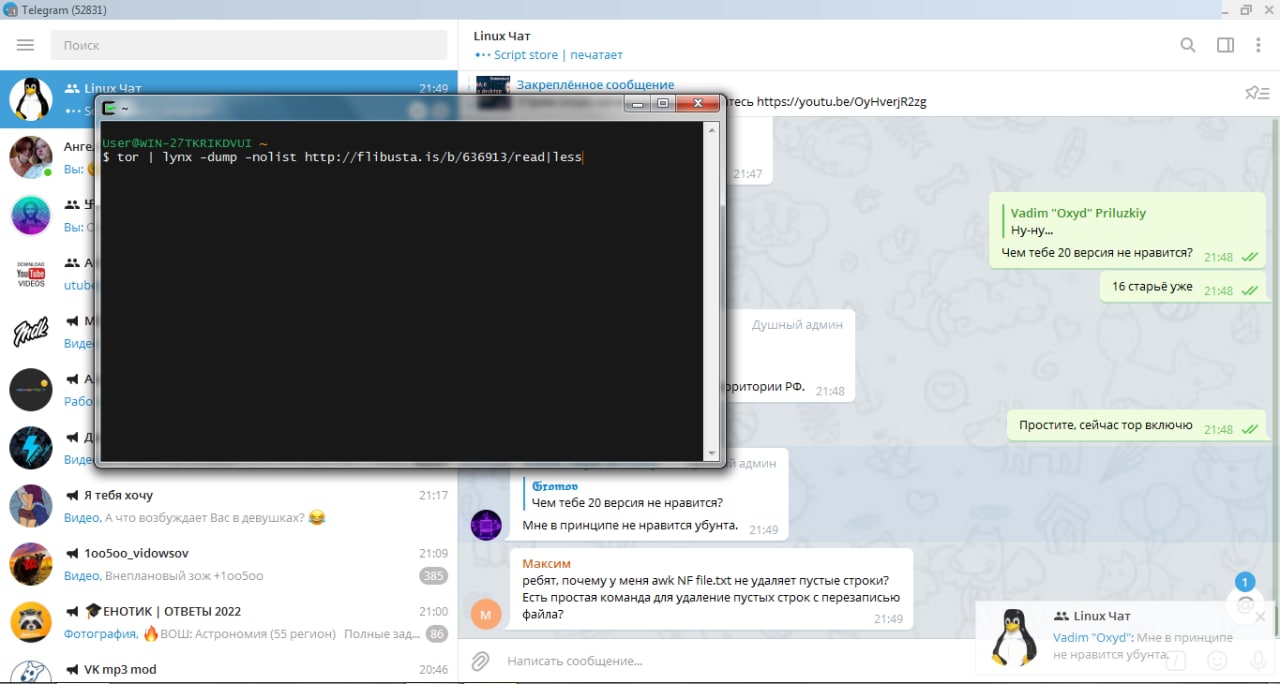Click the pinned message thumbnail image
Screen dimensions: 1280x684
493,93
